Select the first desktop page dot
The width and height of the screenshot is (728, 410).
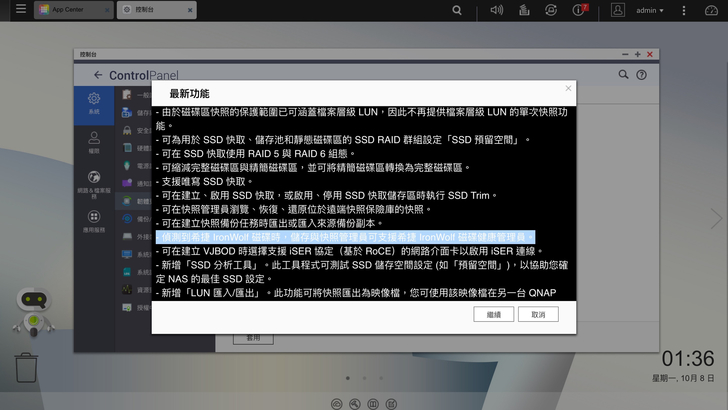click(x=348, y=378)
